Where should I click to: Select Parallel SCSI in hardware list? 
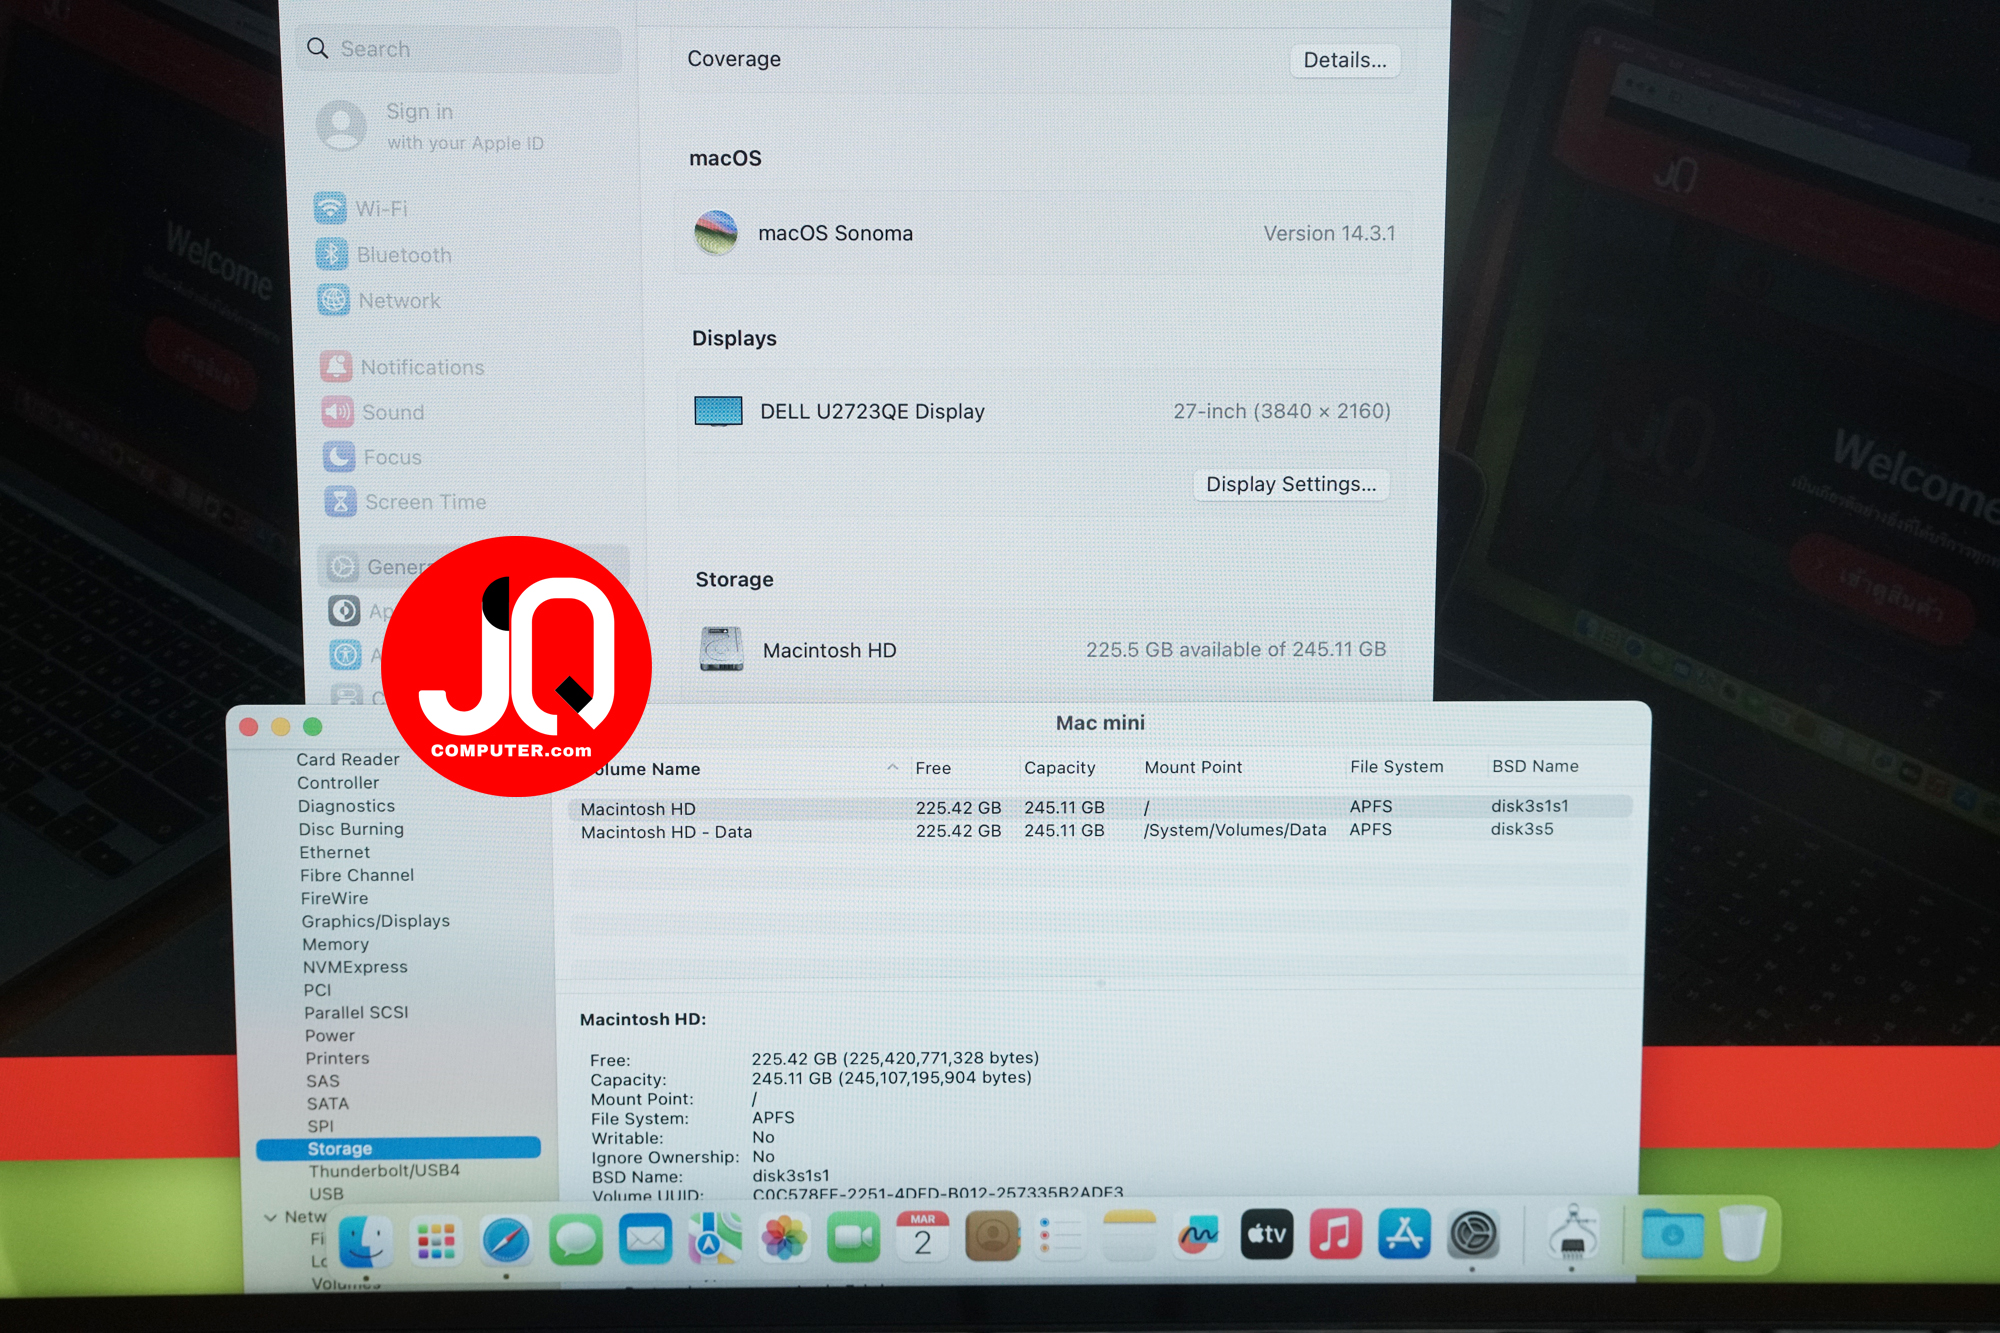(x=356, y=1012)
